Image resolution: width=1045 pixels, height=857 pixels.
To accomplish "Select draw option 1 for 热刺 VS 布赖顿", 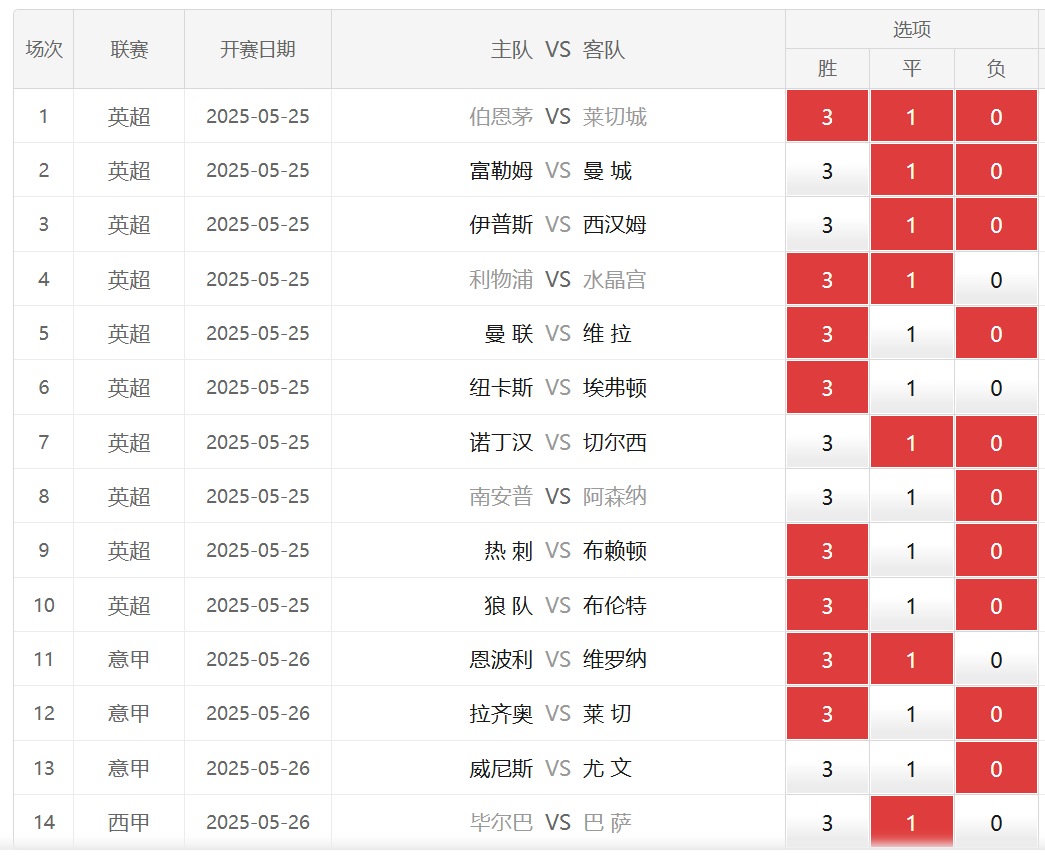I will (x=912, y=550).
